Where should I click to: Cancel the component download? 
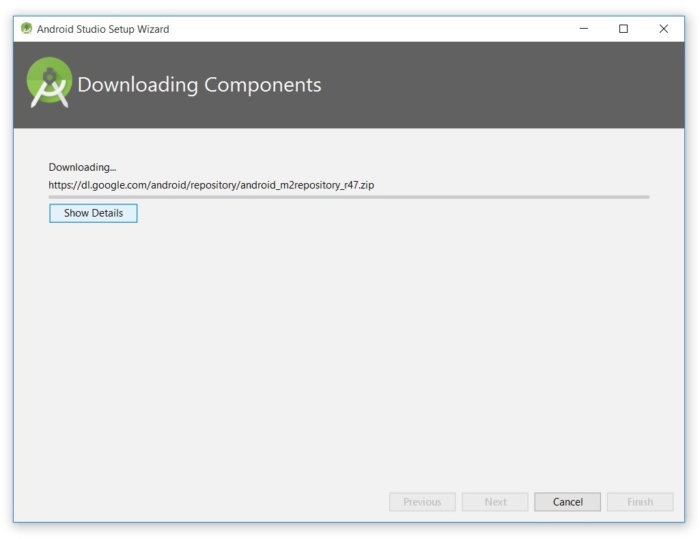point(567,502)
